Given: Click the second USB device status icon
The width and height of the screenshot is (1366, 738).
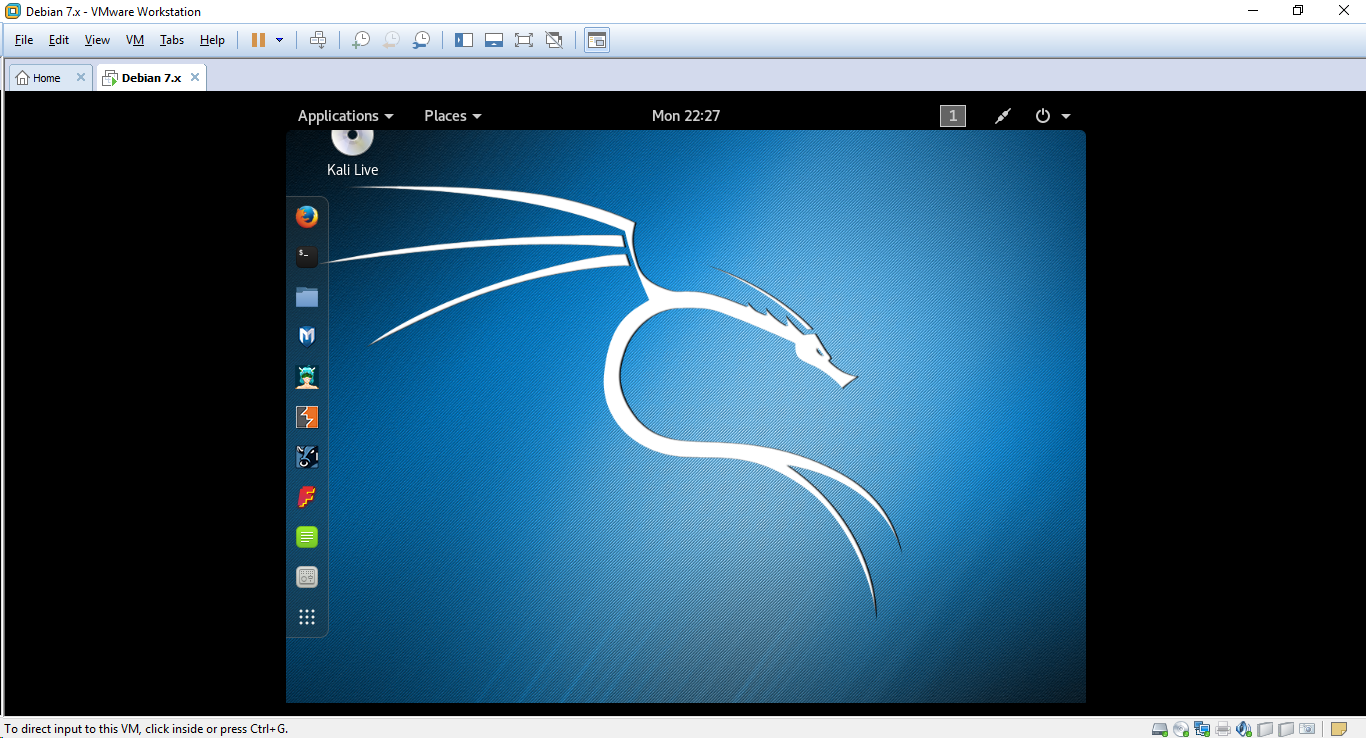Looking at the screenshot, I should pos(1286,729).
